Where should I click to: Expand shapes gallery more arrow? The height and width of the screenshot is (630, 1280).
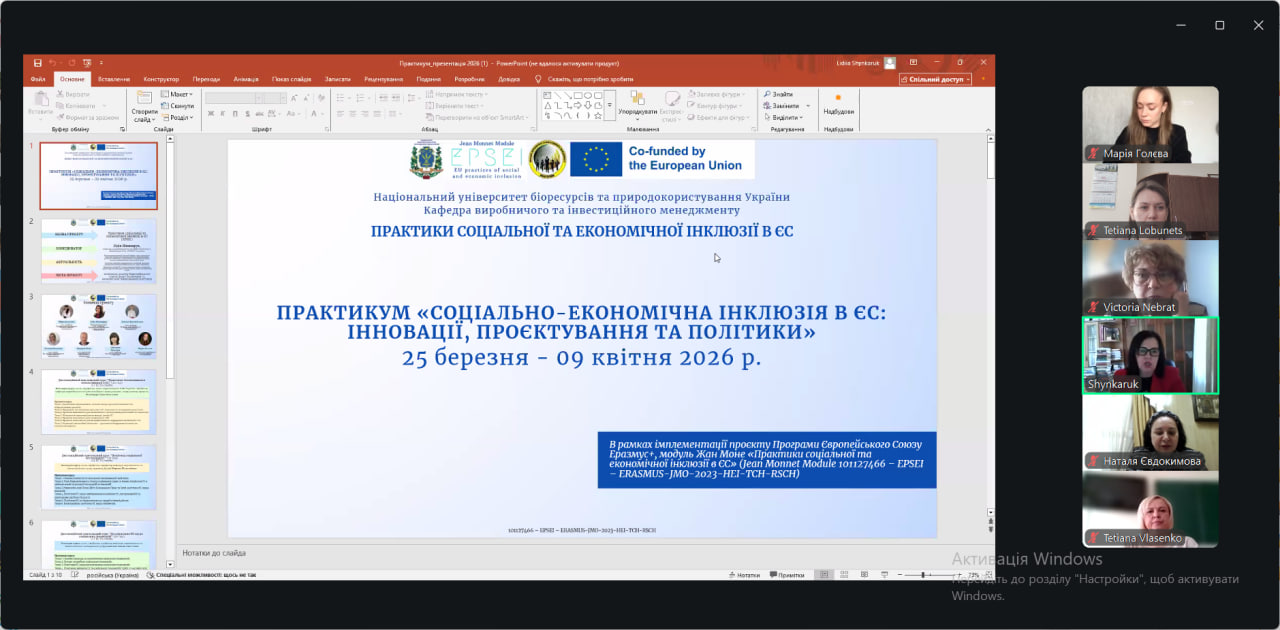(609, 105)
